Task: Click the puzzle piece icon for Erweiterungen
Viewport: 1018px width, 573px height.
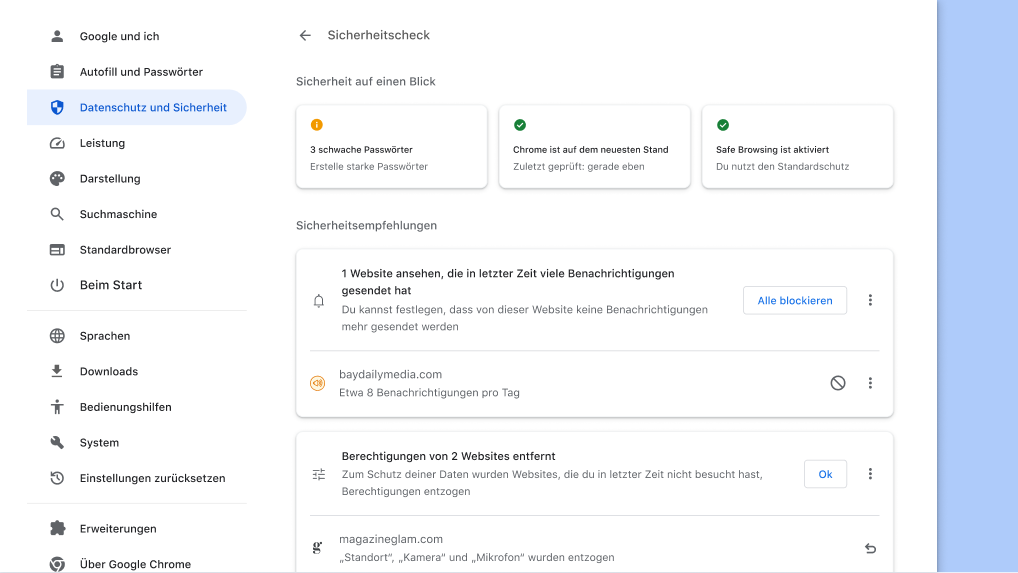Action: [x=57, y=528]
